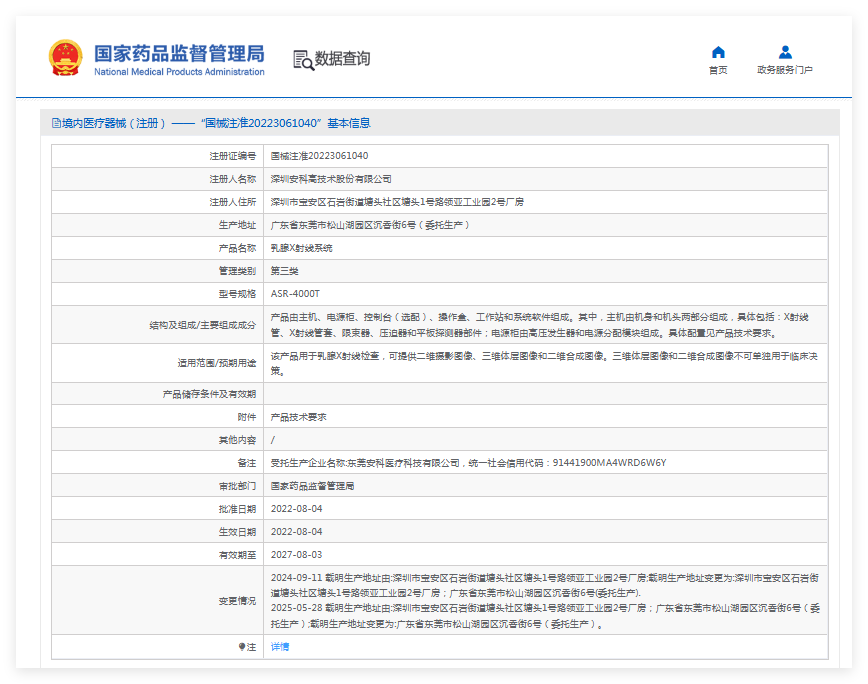868x684 pixels.
Task: Select 国械注准20223061040 in the 注册证编号 row
Action: pos(319,156)
